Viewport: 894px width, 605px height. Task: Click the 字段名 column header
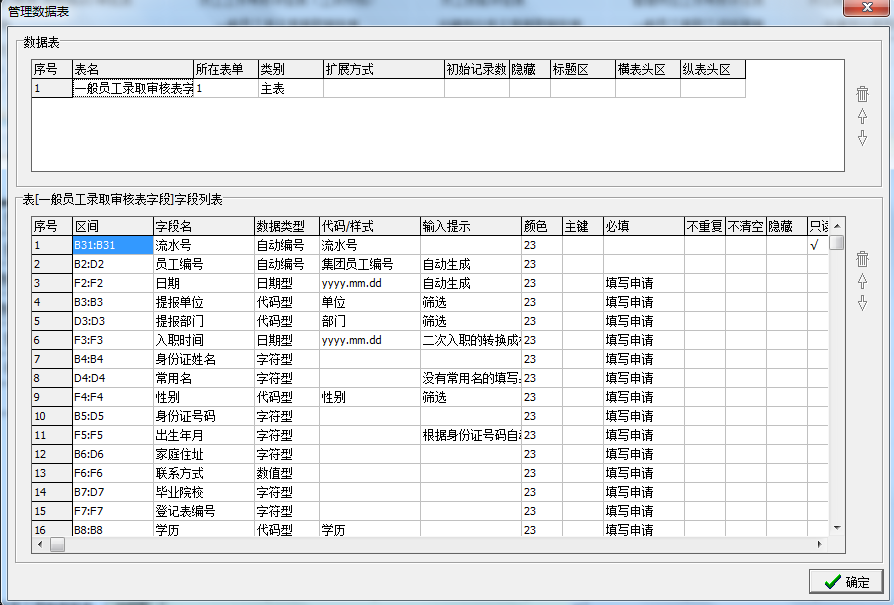click(204, 226)
